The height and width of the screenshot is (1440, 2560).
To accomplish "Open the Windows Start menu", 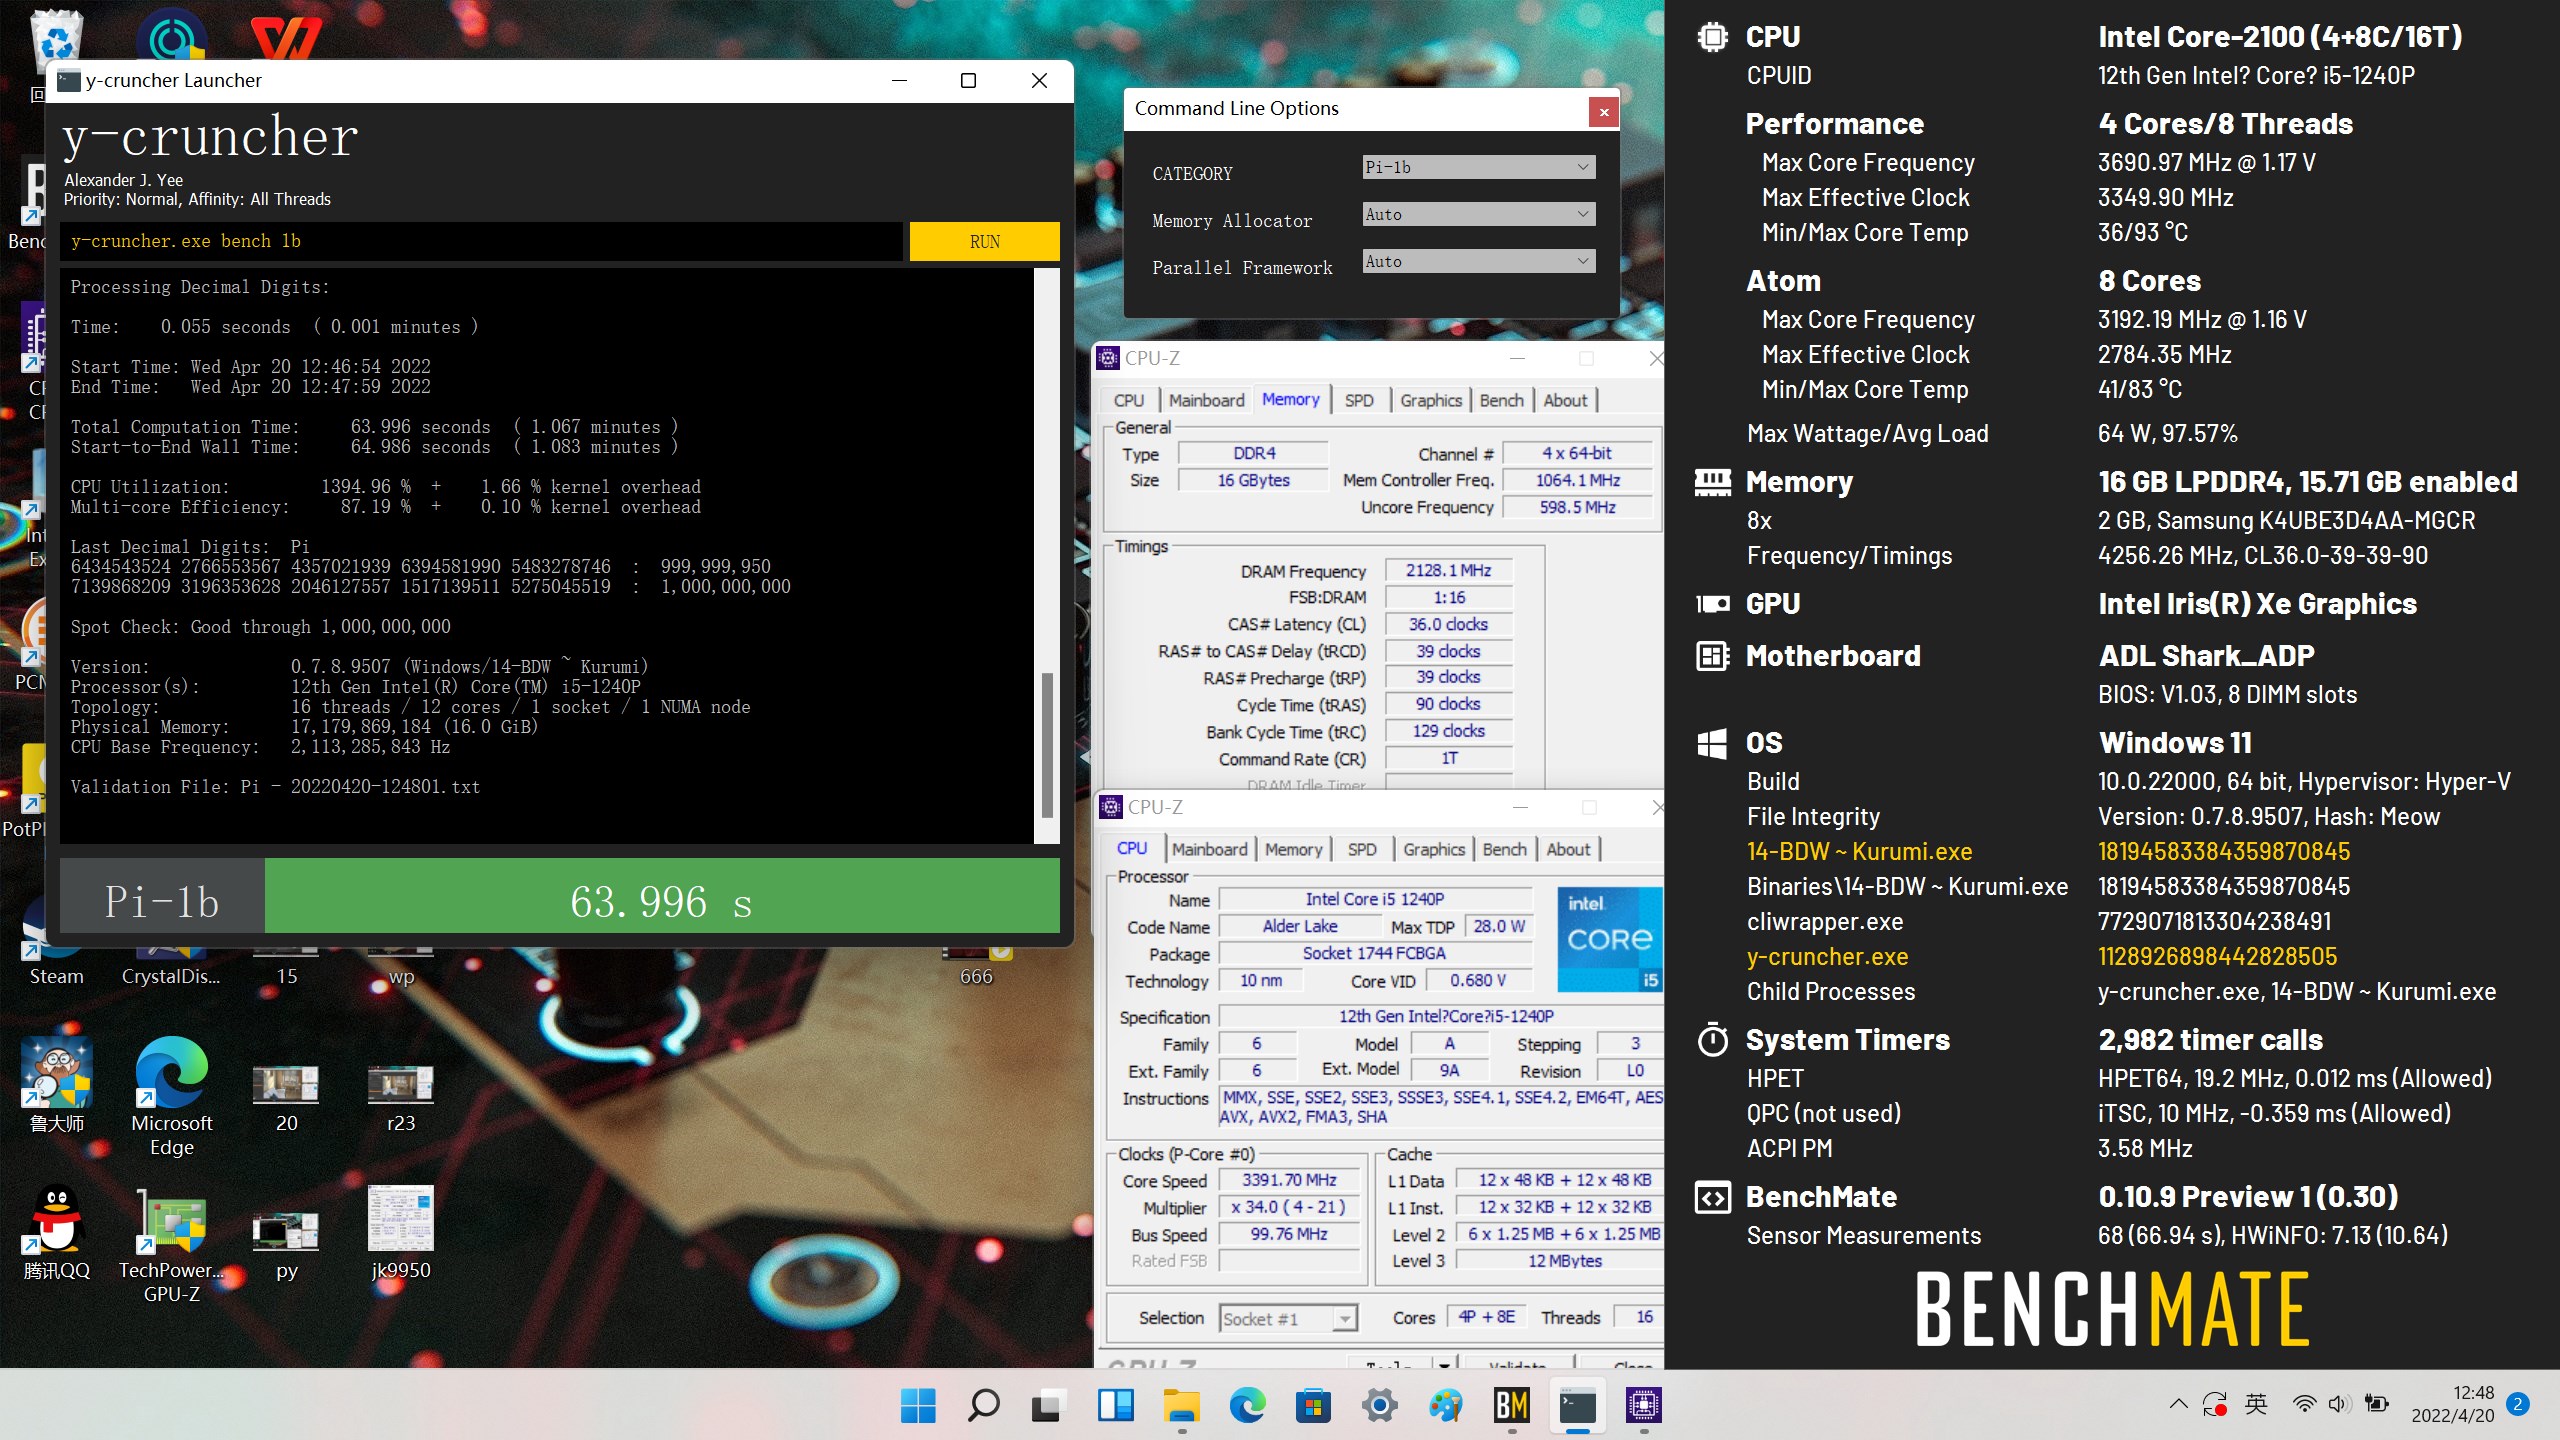I will [x=918, y=1405].
